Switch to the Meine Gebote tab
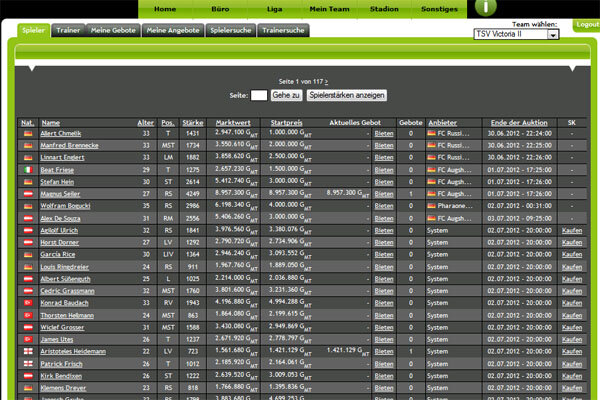 point(113,30)
